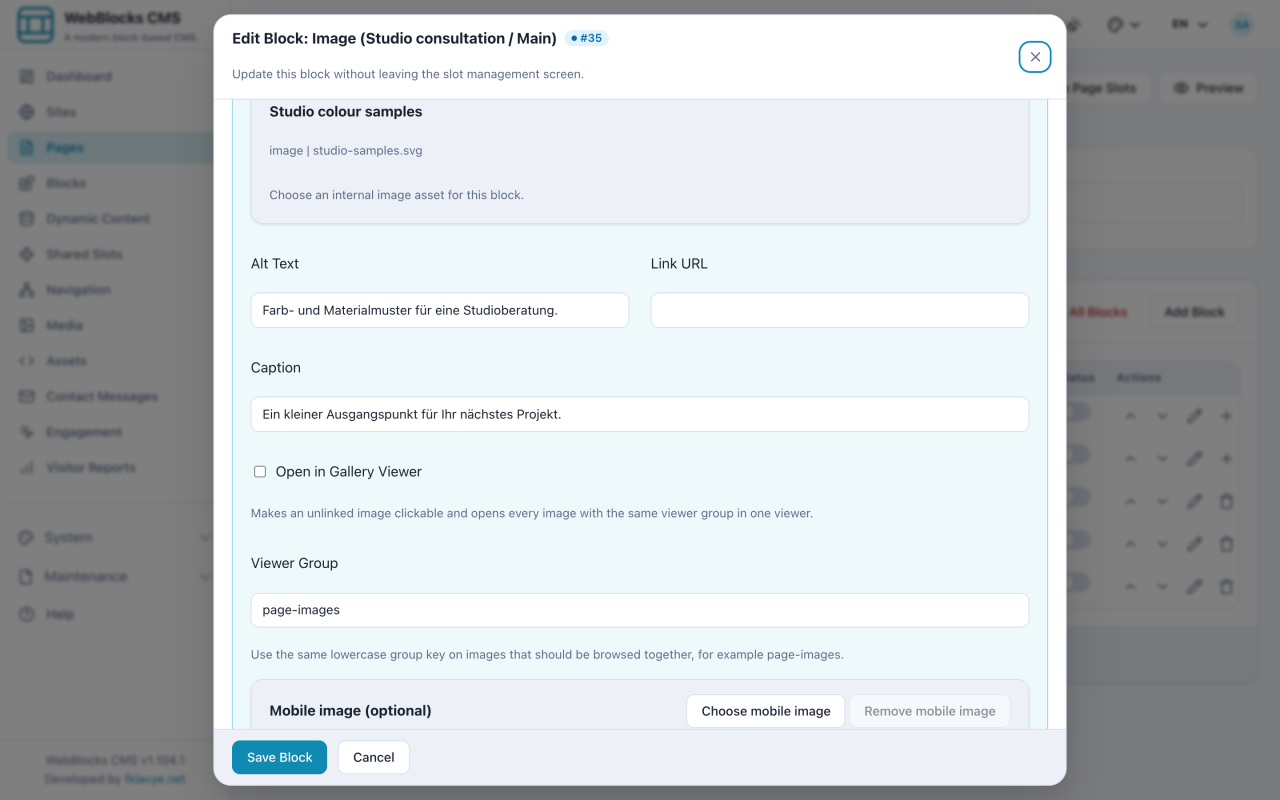
Task: Click the Sites icon in sidebar
Action: click(x=27, y=112)
